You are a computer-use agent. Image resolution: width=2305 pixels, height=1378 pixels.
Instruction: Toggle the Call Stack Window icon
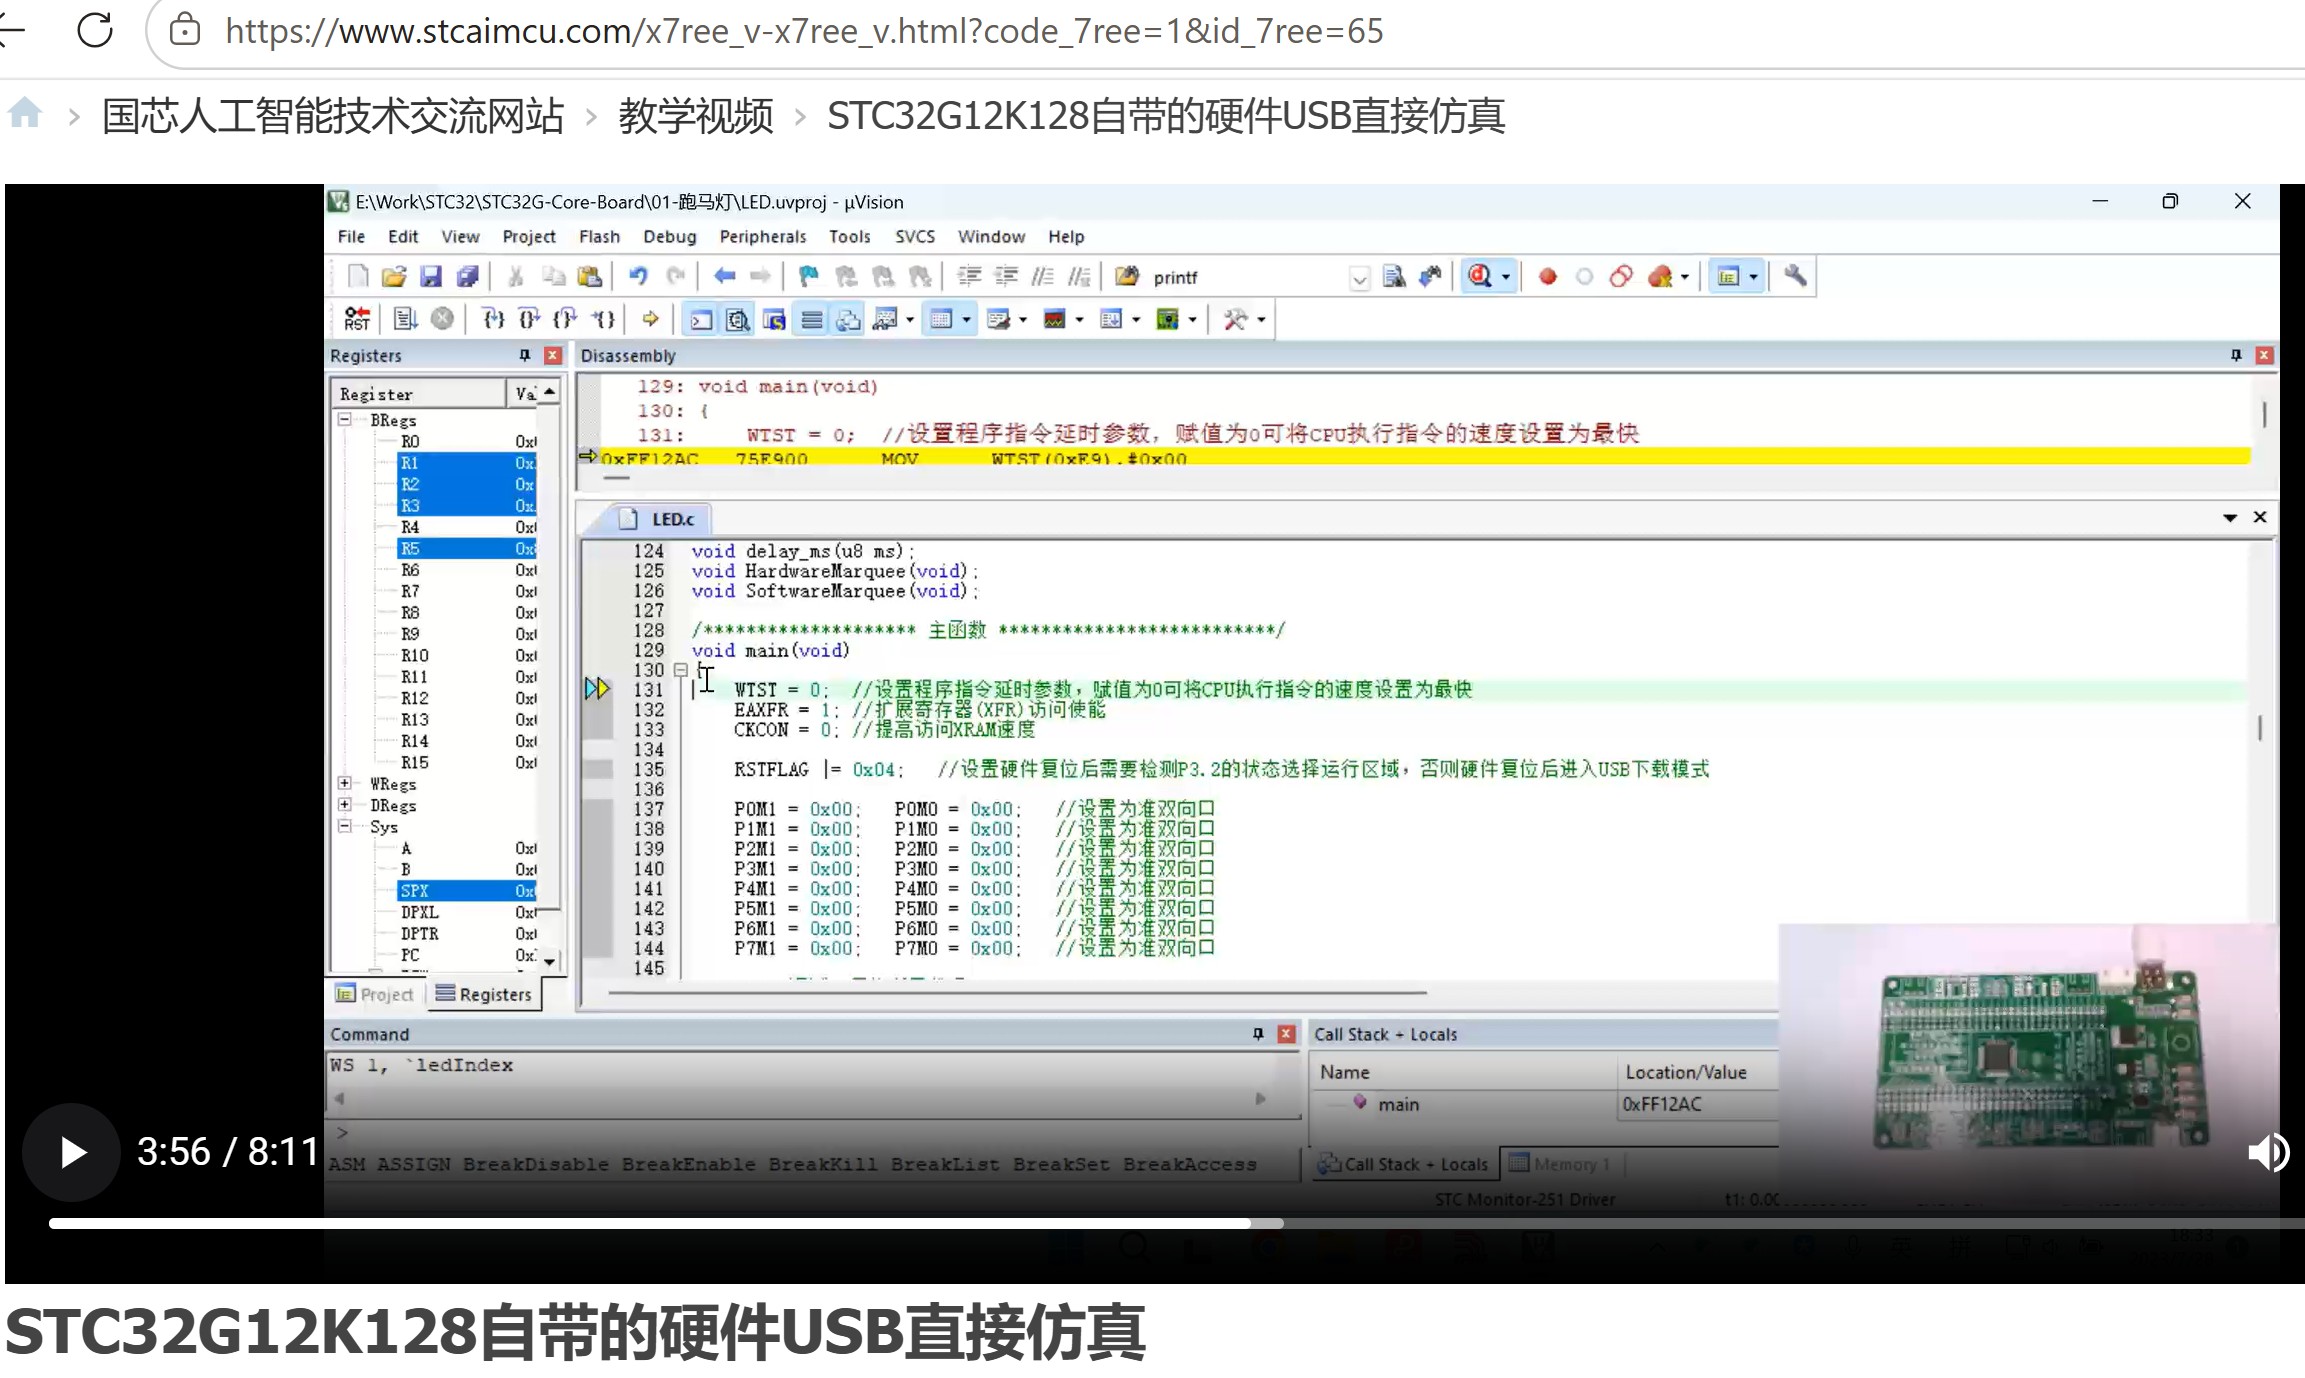(848, 320)
